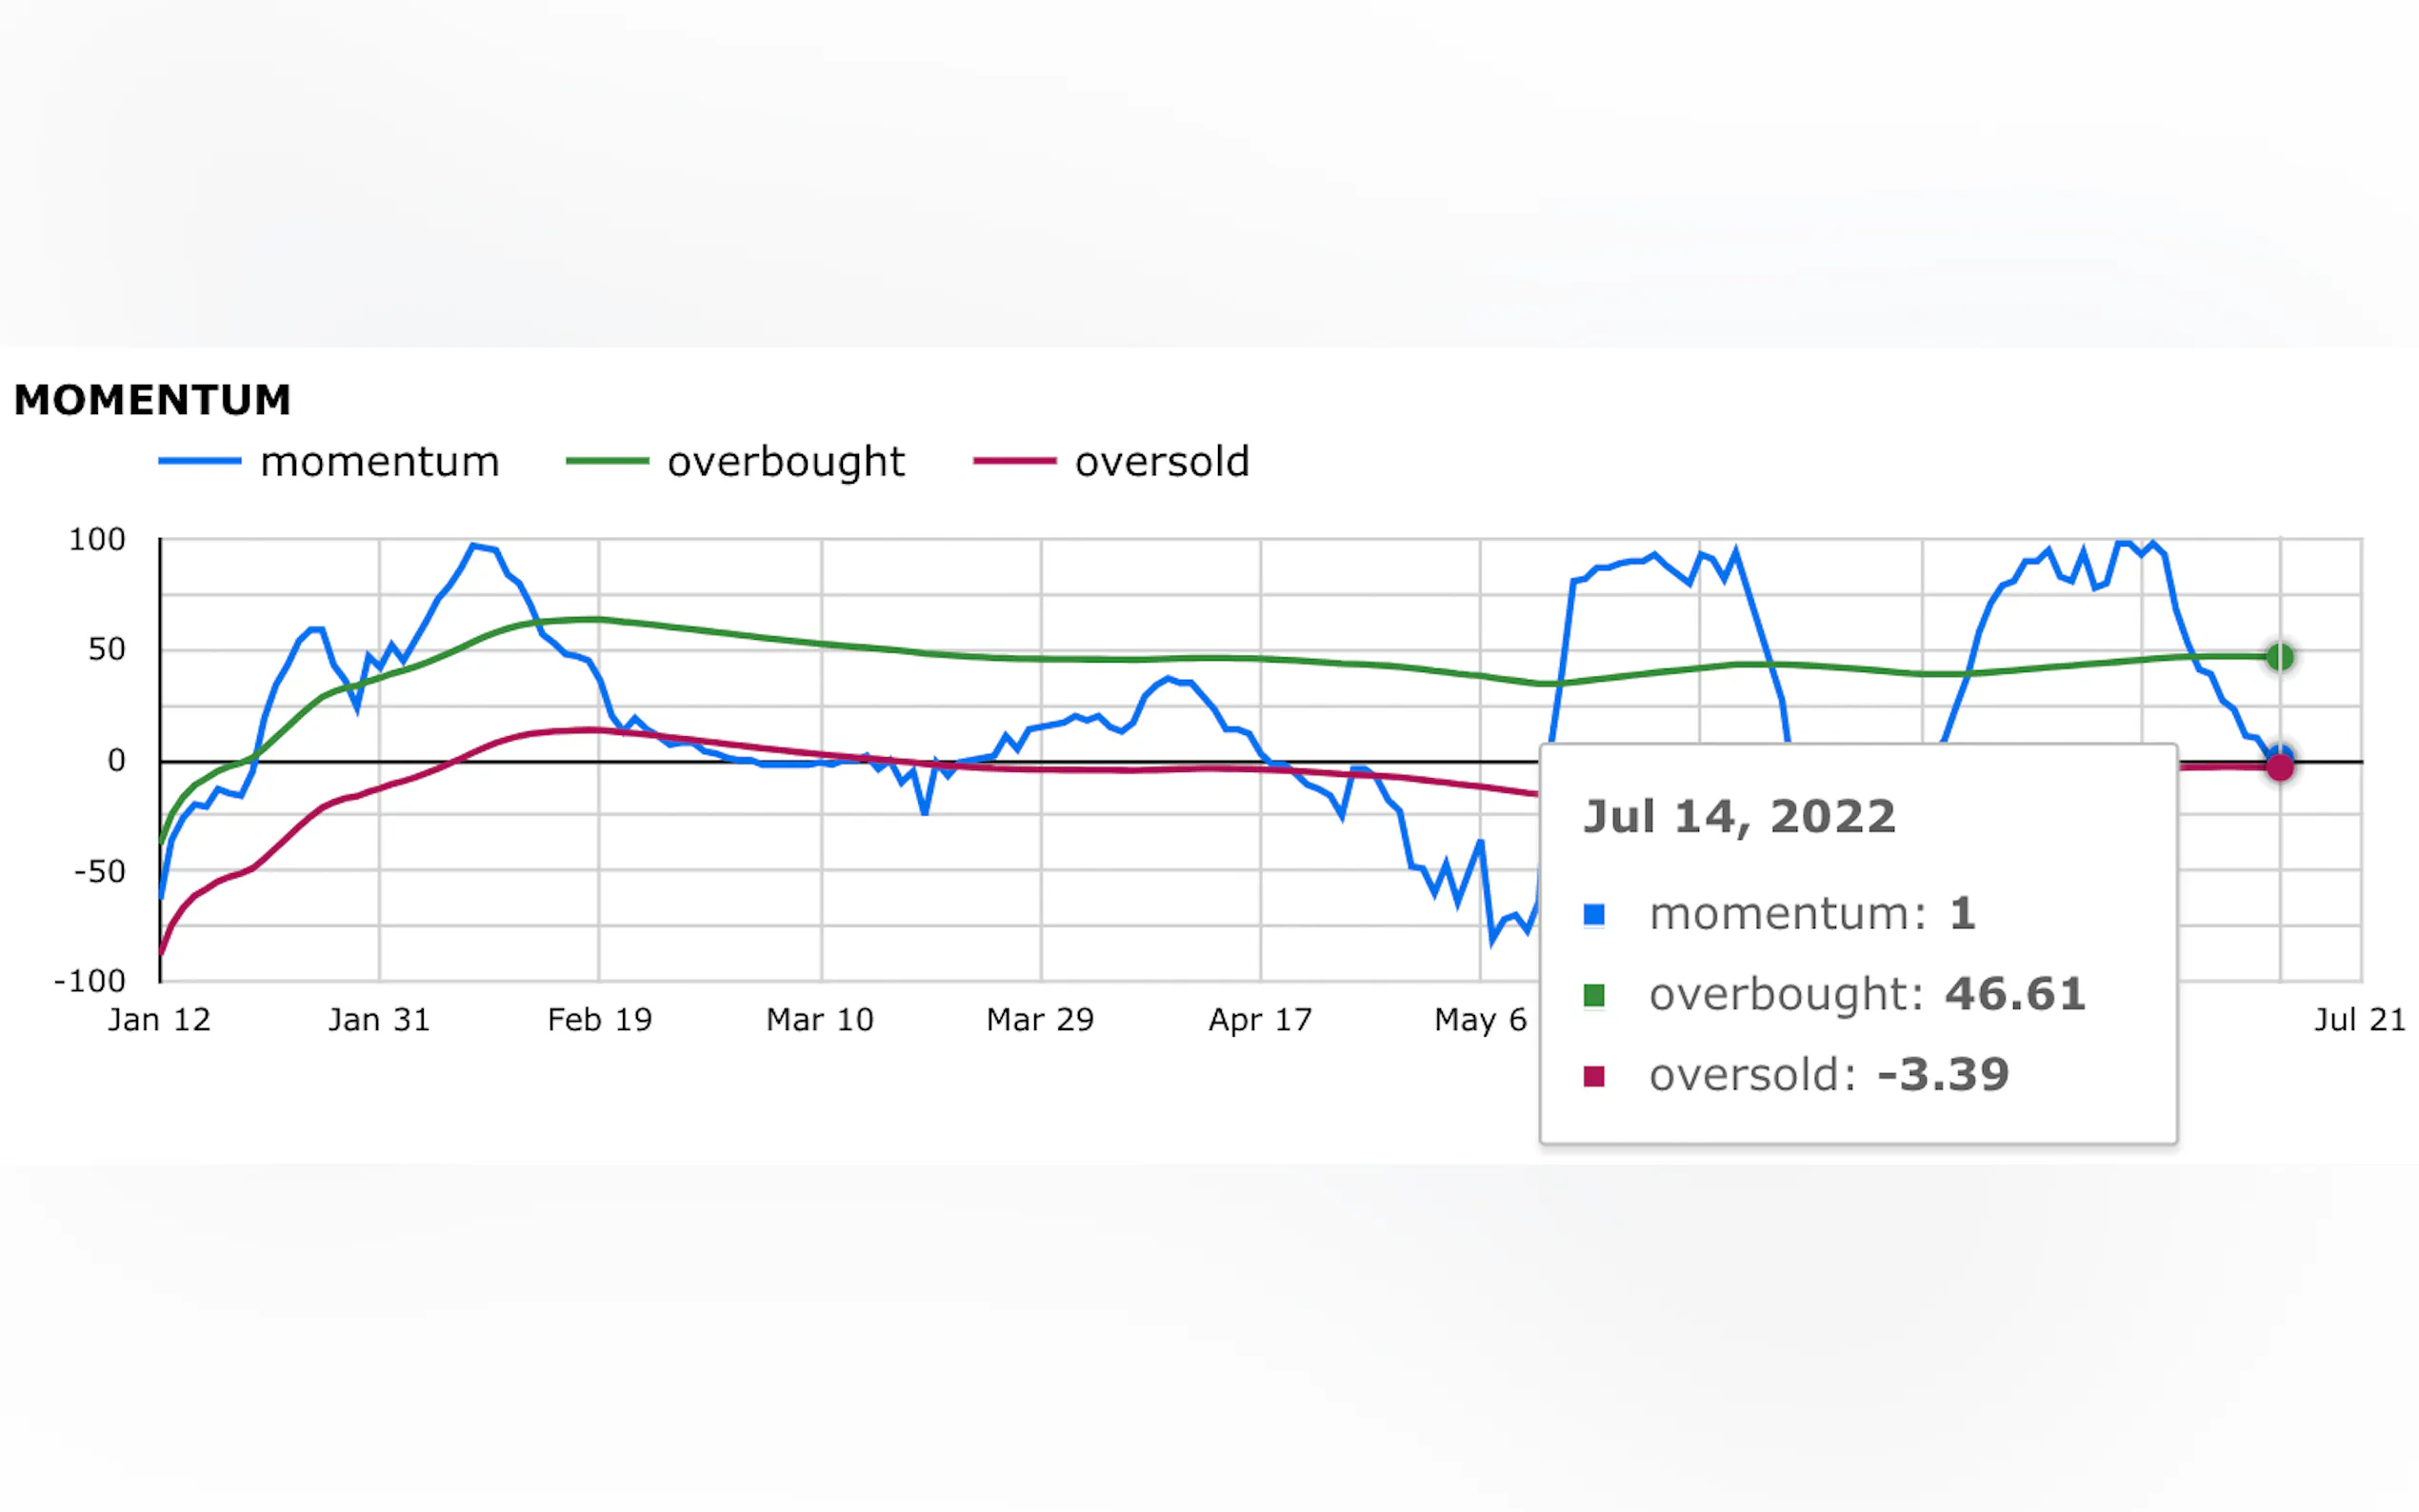Screen dimensions: 2419x1512
Task: Click the red square in the tooltip
Action: click(1594, 1076)
